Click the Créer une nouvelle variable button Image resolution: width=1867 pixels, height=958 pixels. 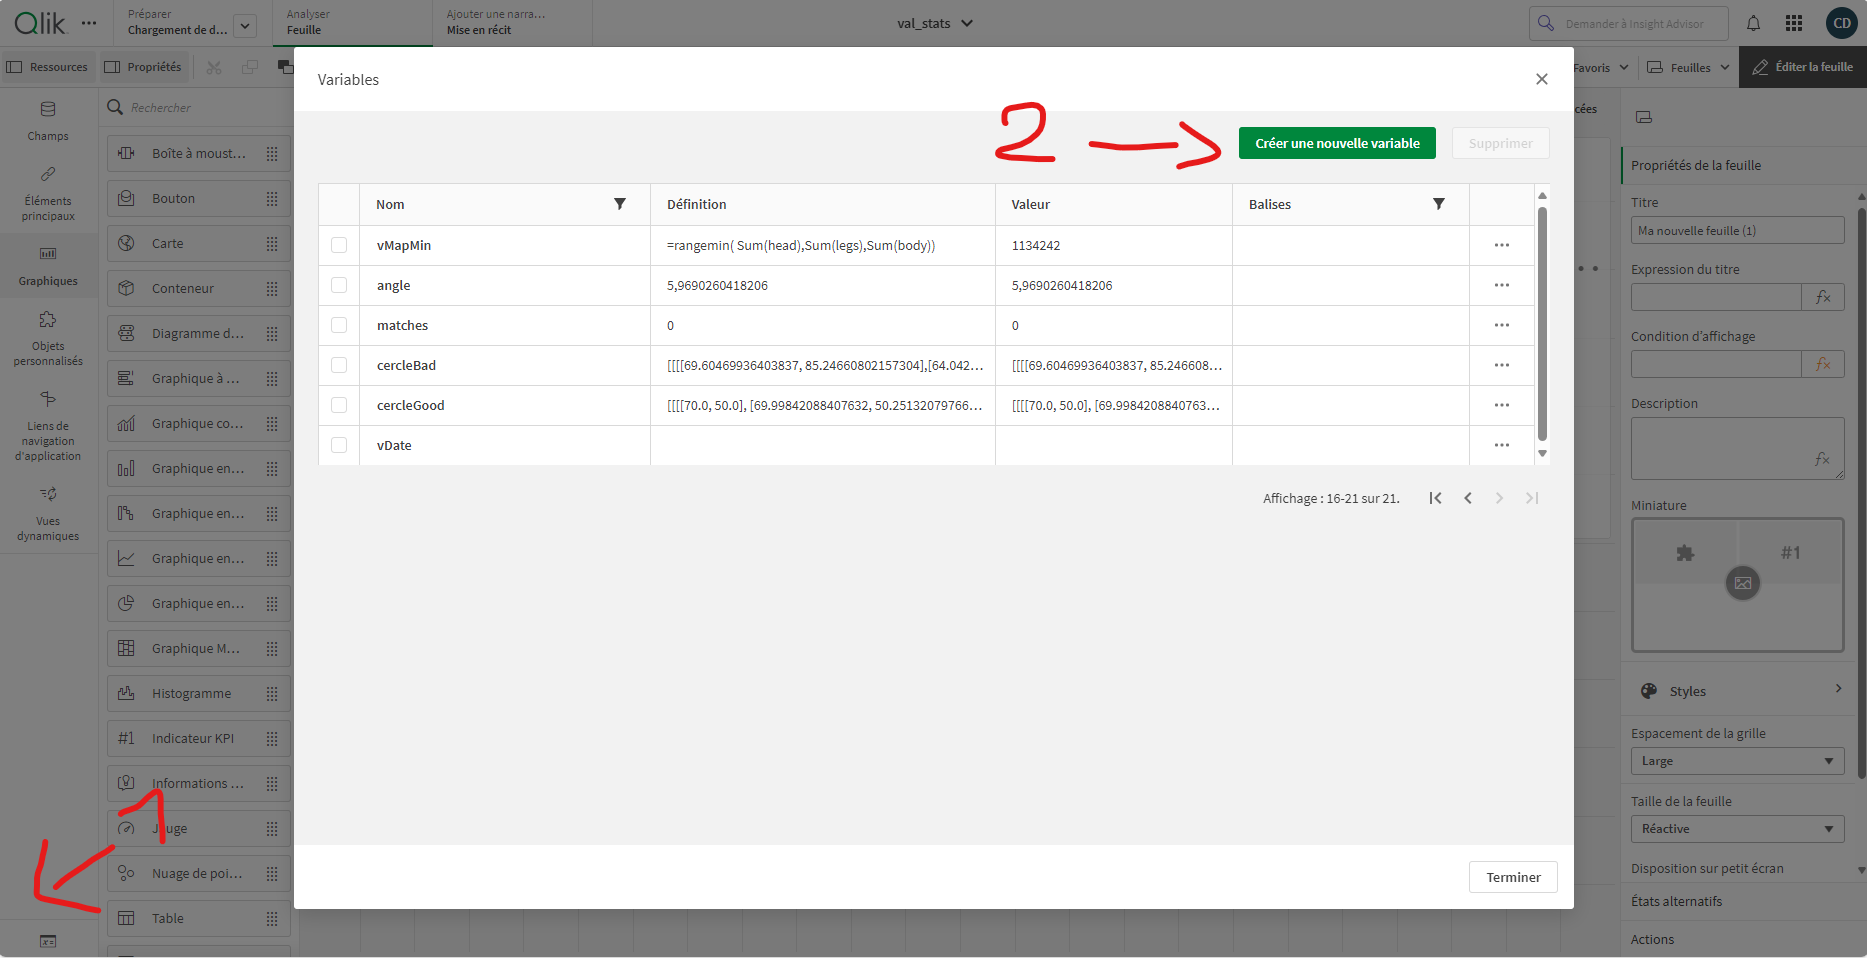pyautogui.click(x=1336, y=143)
